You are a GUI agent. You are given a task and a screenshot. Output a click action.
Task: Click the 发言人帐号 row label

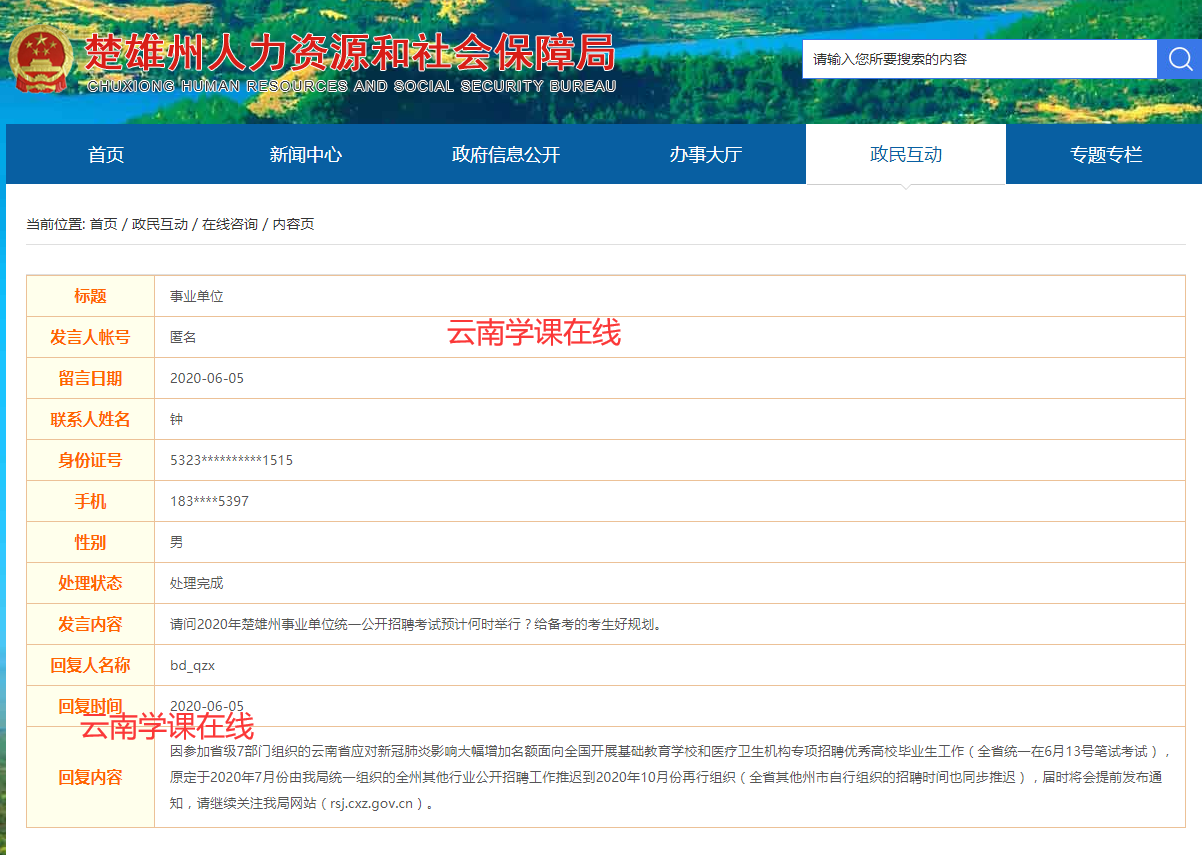[x=90, y=337]
